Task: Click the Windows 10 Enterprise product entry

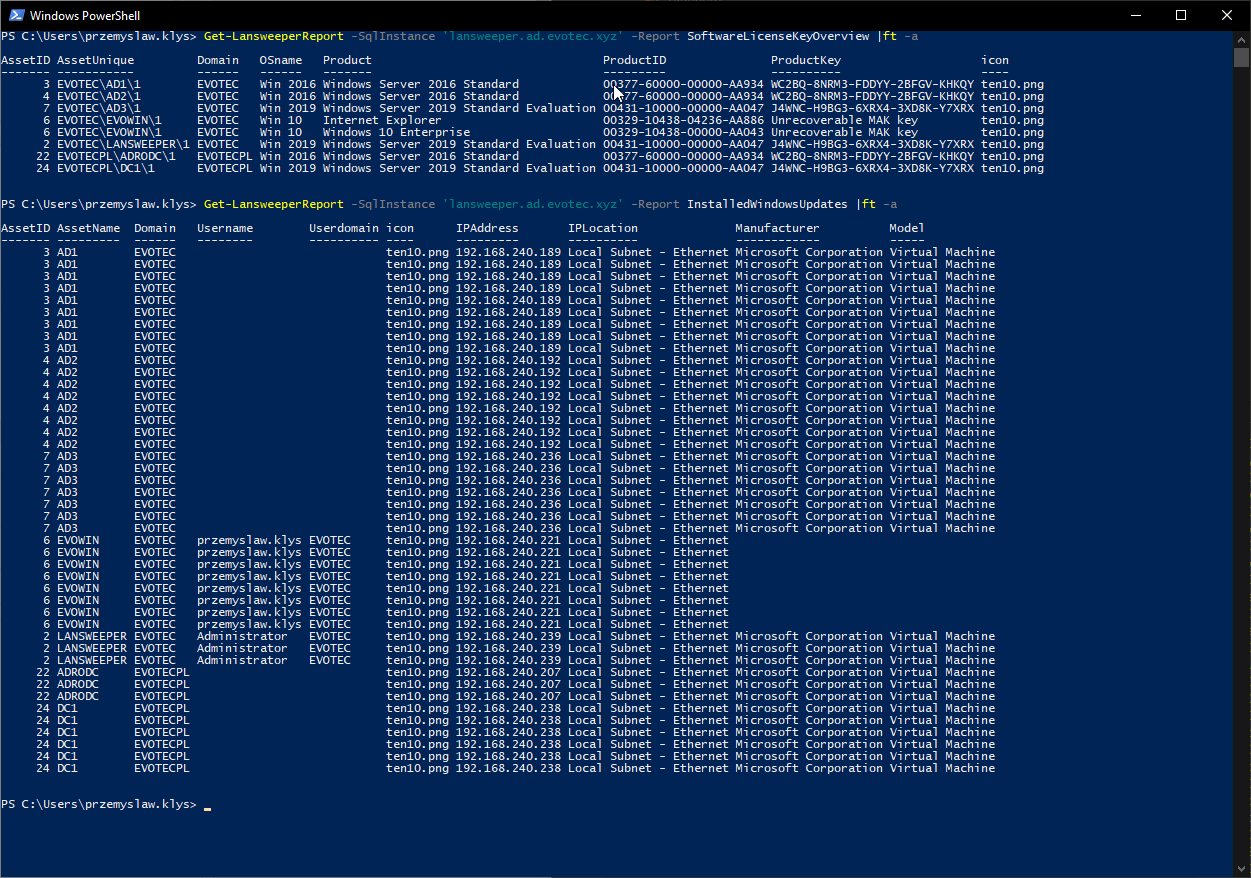Action: (395, 132)
